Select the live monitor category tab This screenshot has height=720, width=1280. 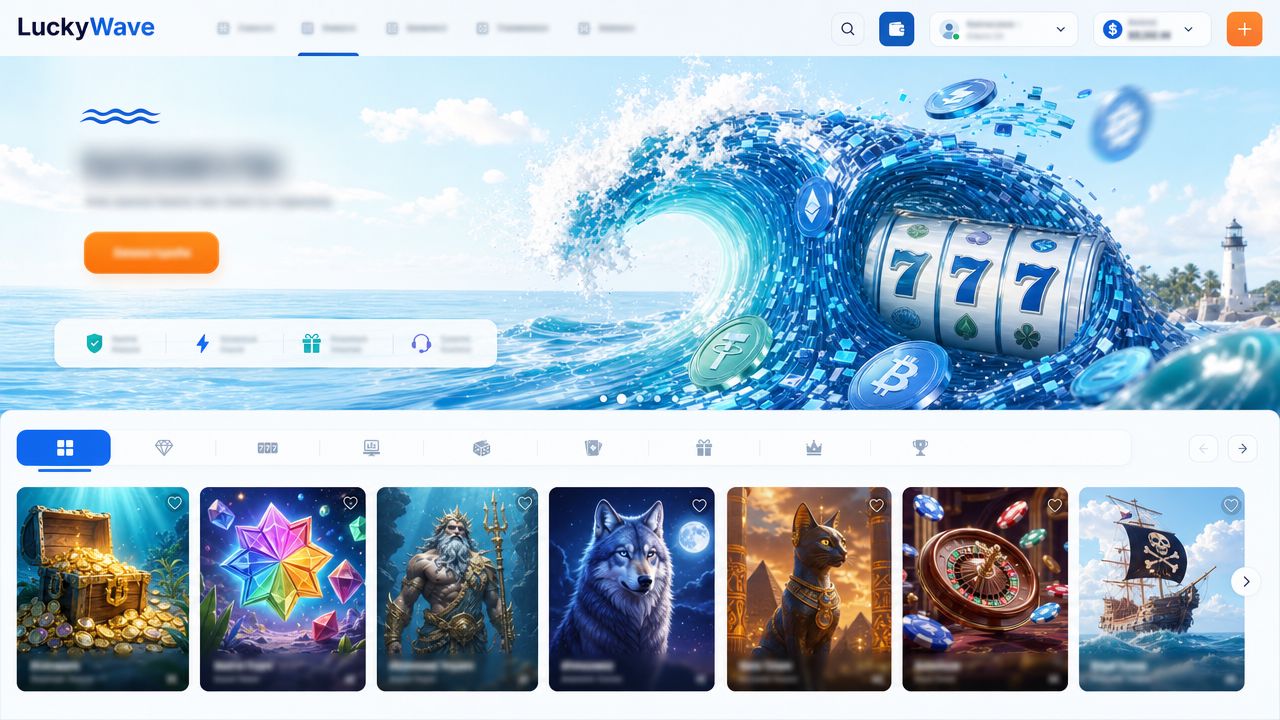[372, 448]
